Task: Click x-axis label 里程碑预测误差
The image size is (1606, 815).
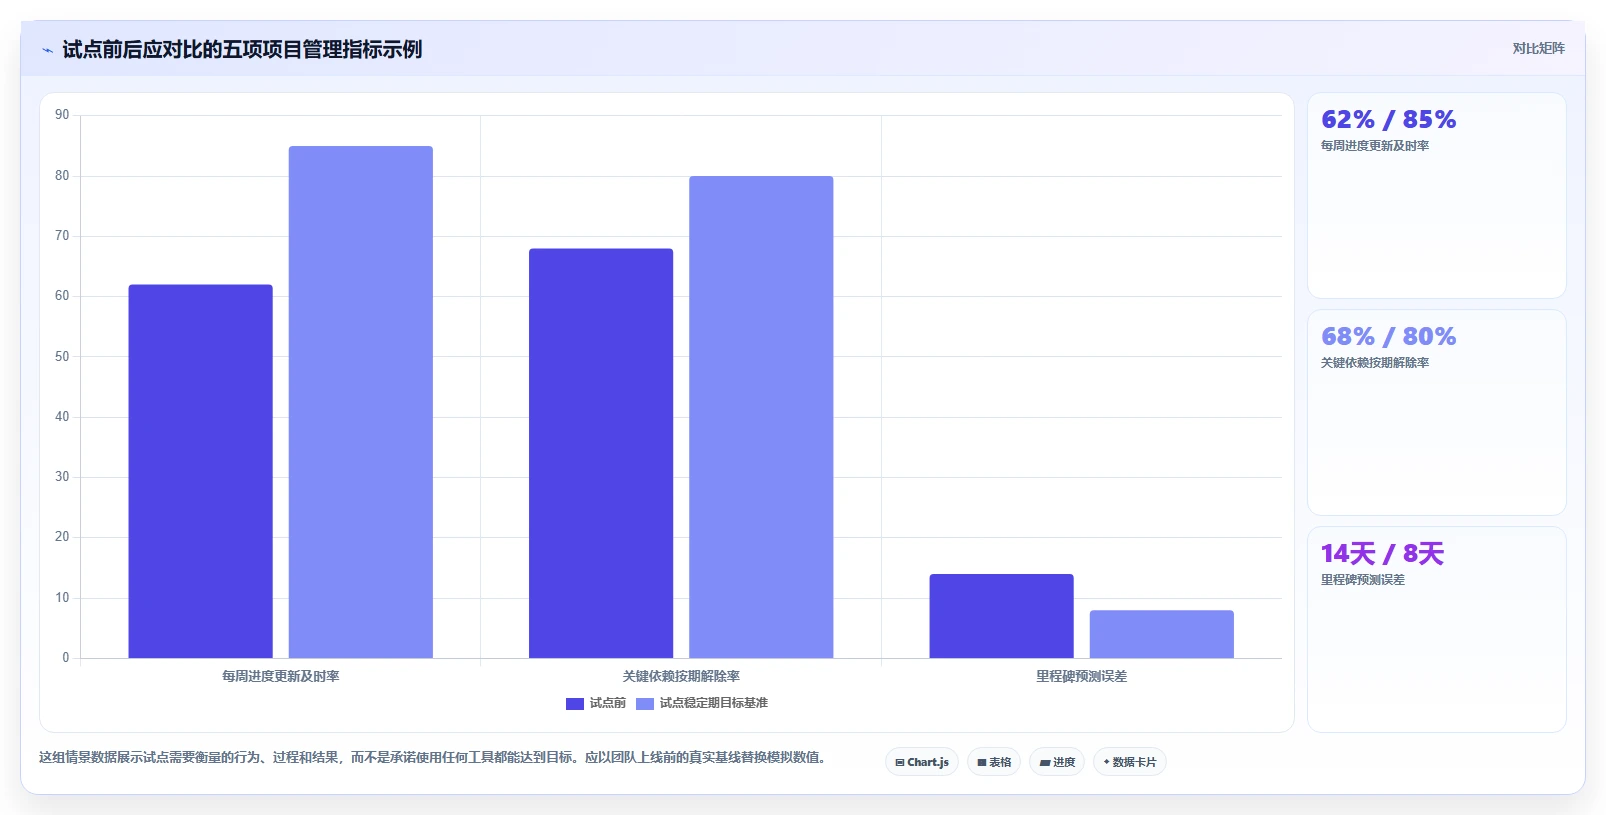Action: click(x=1081, y=676)
